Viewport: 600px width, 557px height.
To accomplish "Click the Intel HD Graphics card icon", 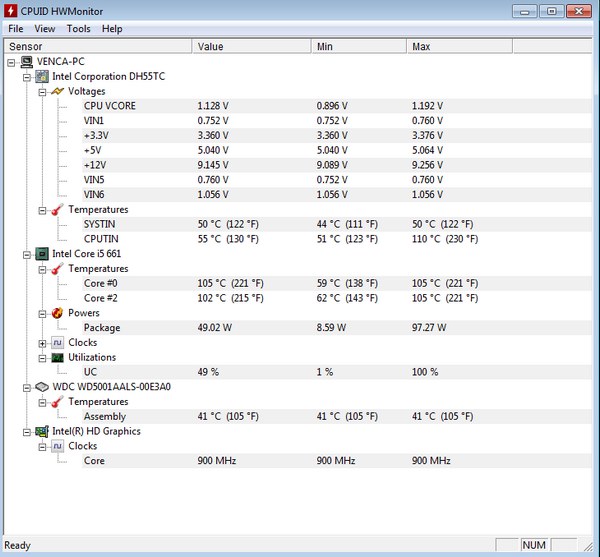I will pyautogui.click(x=42, y=432).
